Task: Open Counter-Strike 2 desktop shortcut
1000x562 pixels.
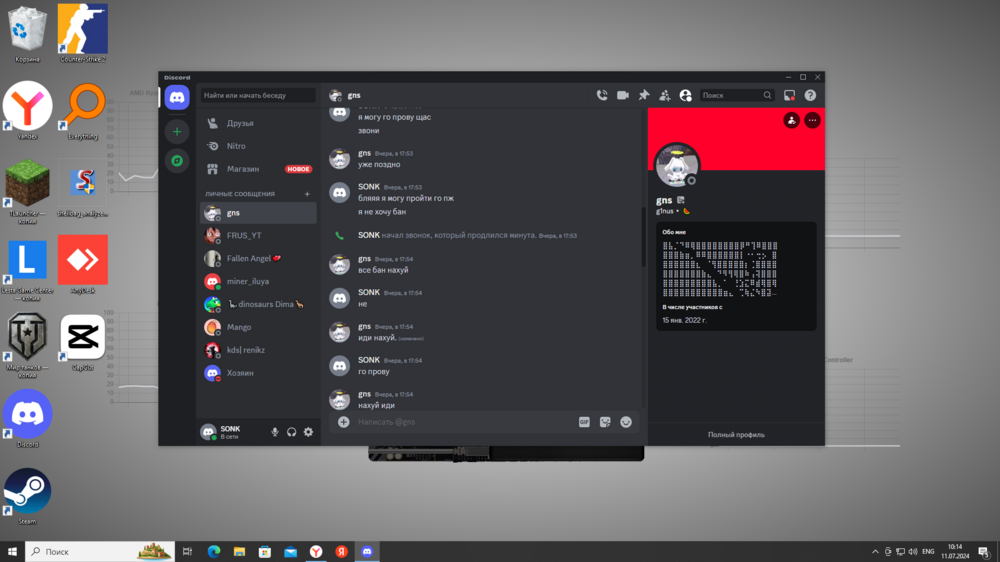Action: (x=82, y=33)
